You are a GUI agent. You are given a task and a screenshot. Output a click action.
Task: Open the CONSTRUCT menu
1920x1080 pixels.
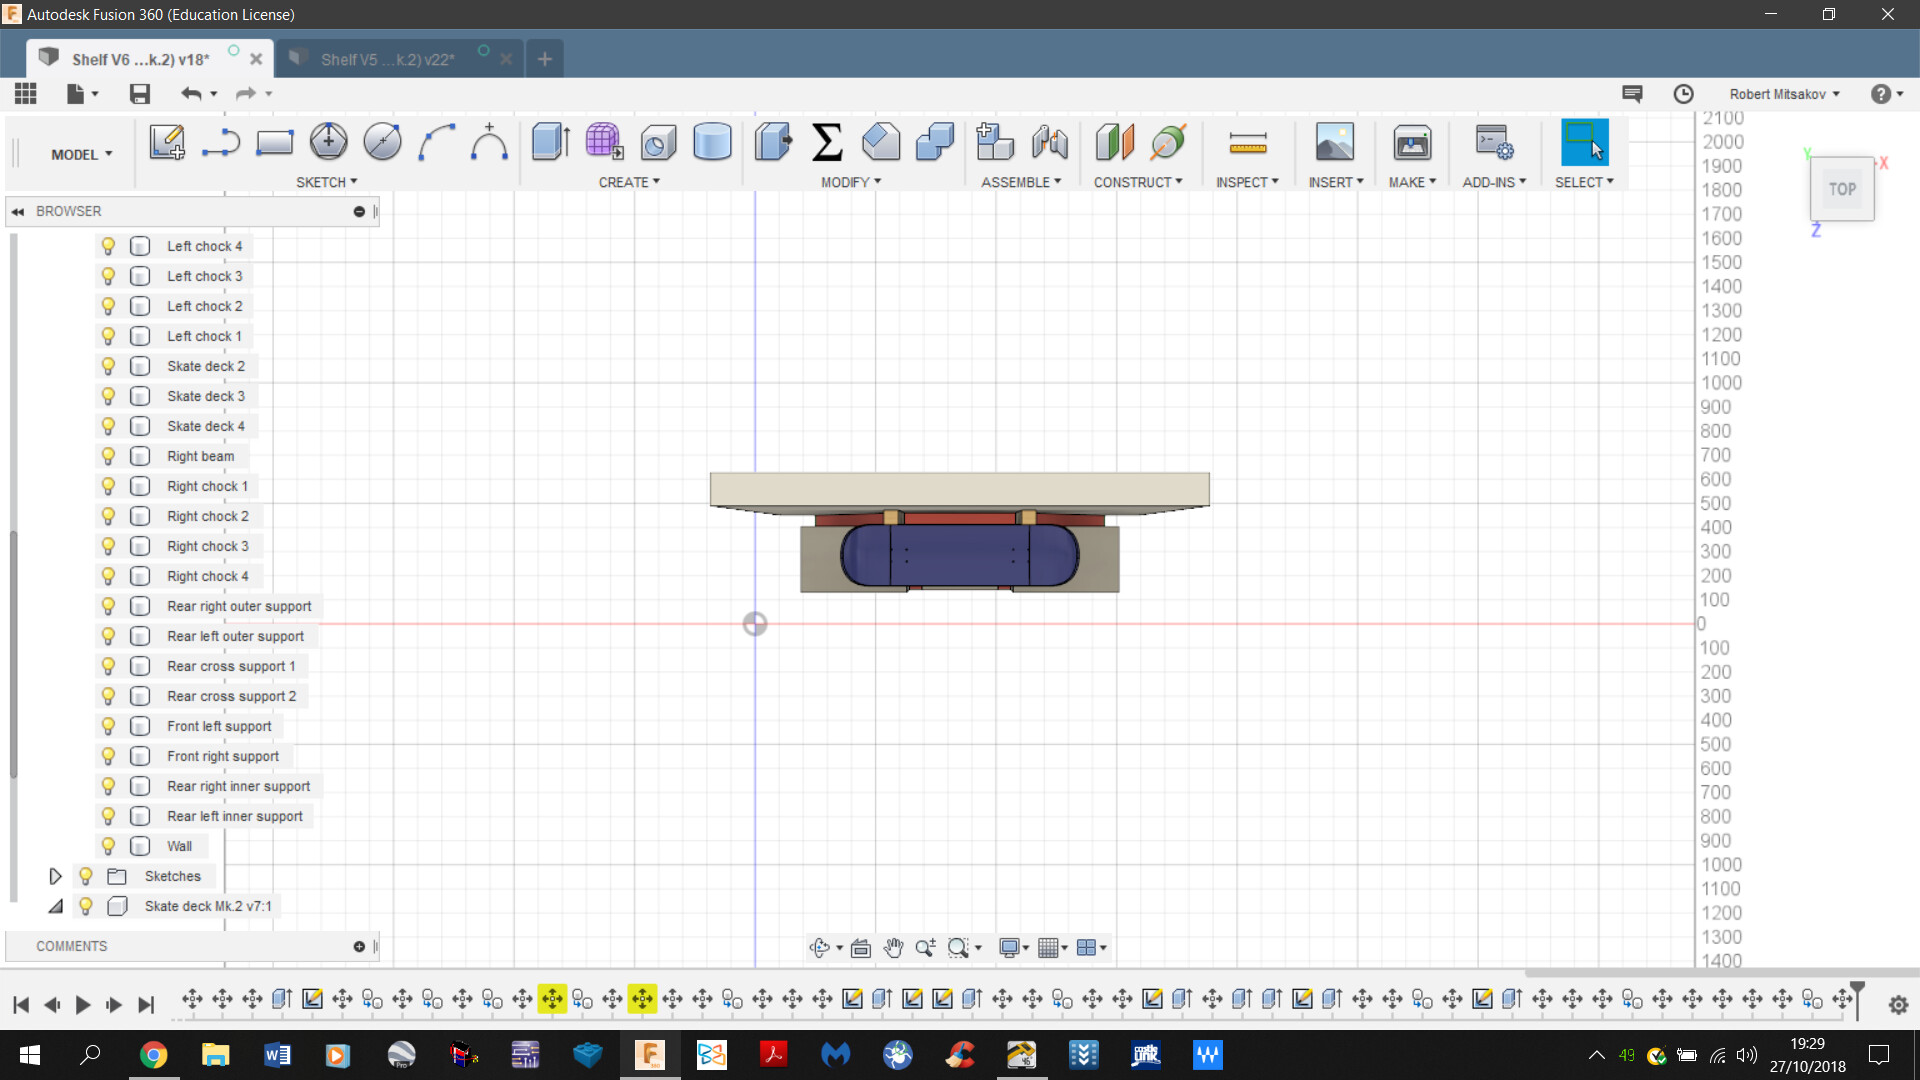[1138, 182]
